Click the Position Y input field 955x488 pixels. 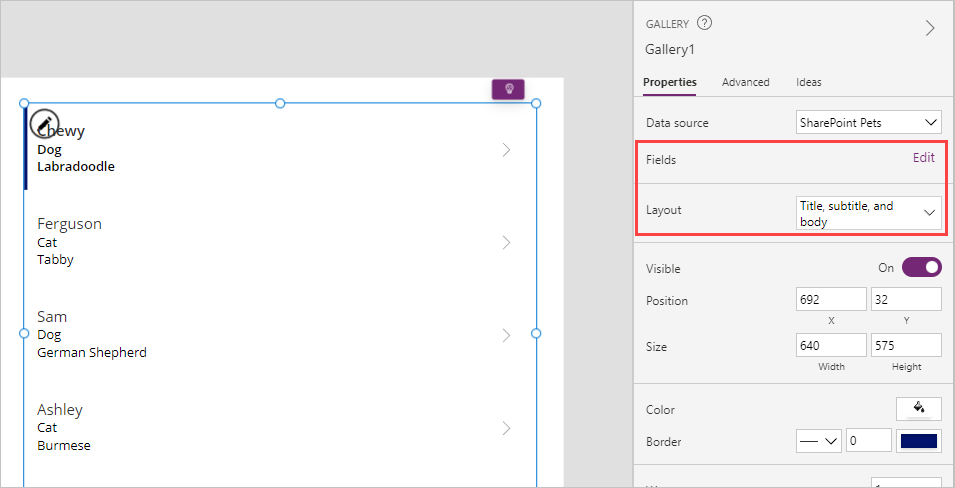click(906, 299)
